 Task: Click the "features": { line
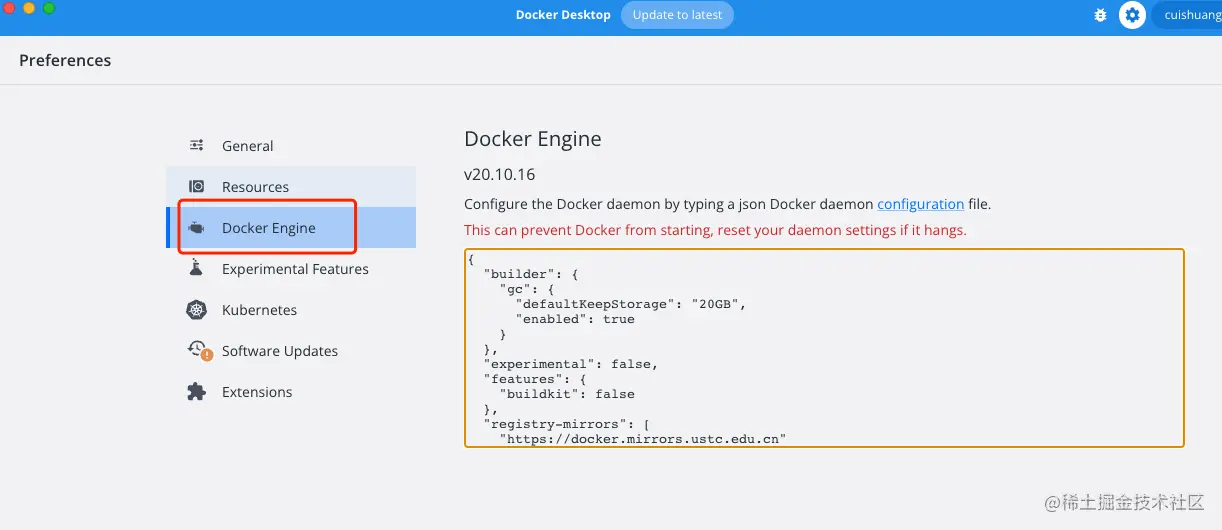click(x=535, y=379)
